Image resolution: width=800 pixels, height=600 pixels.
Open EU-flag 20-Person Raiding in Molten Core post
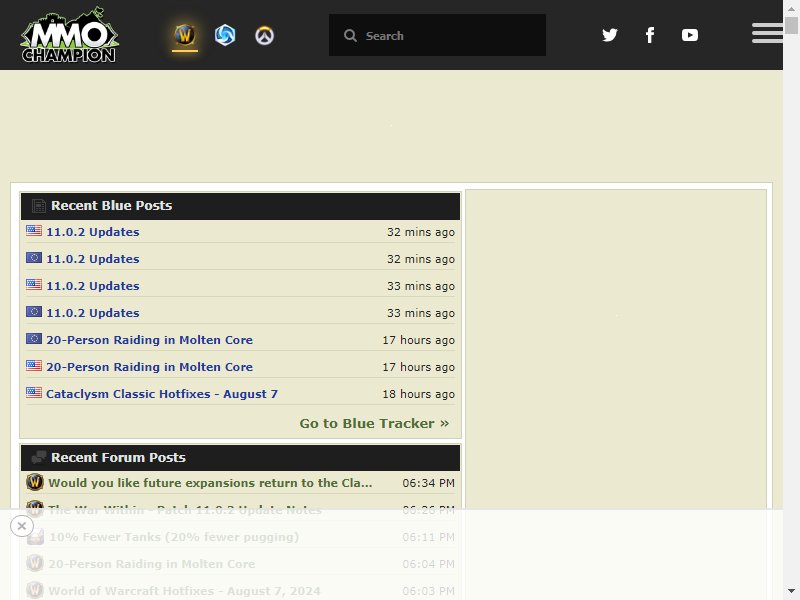coord(149,340)
